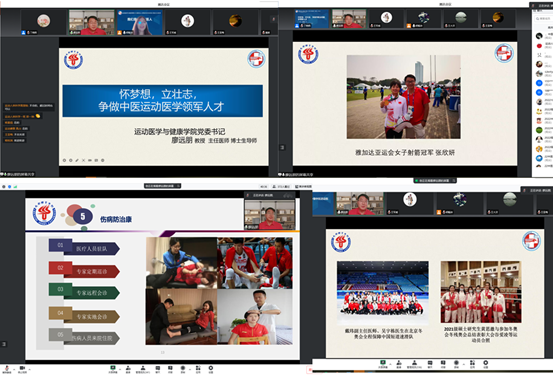This screenshot has height=375, width=553.
Task: Open invite icon below the 伤病防治康 slide
Action: (x=128, y=368)
